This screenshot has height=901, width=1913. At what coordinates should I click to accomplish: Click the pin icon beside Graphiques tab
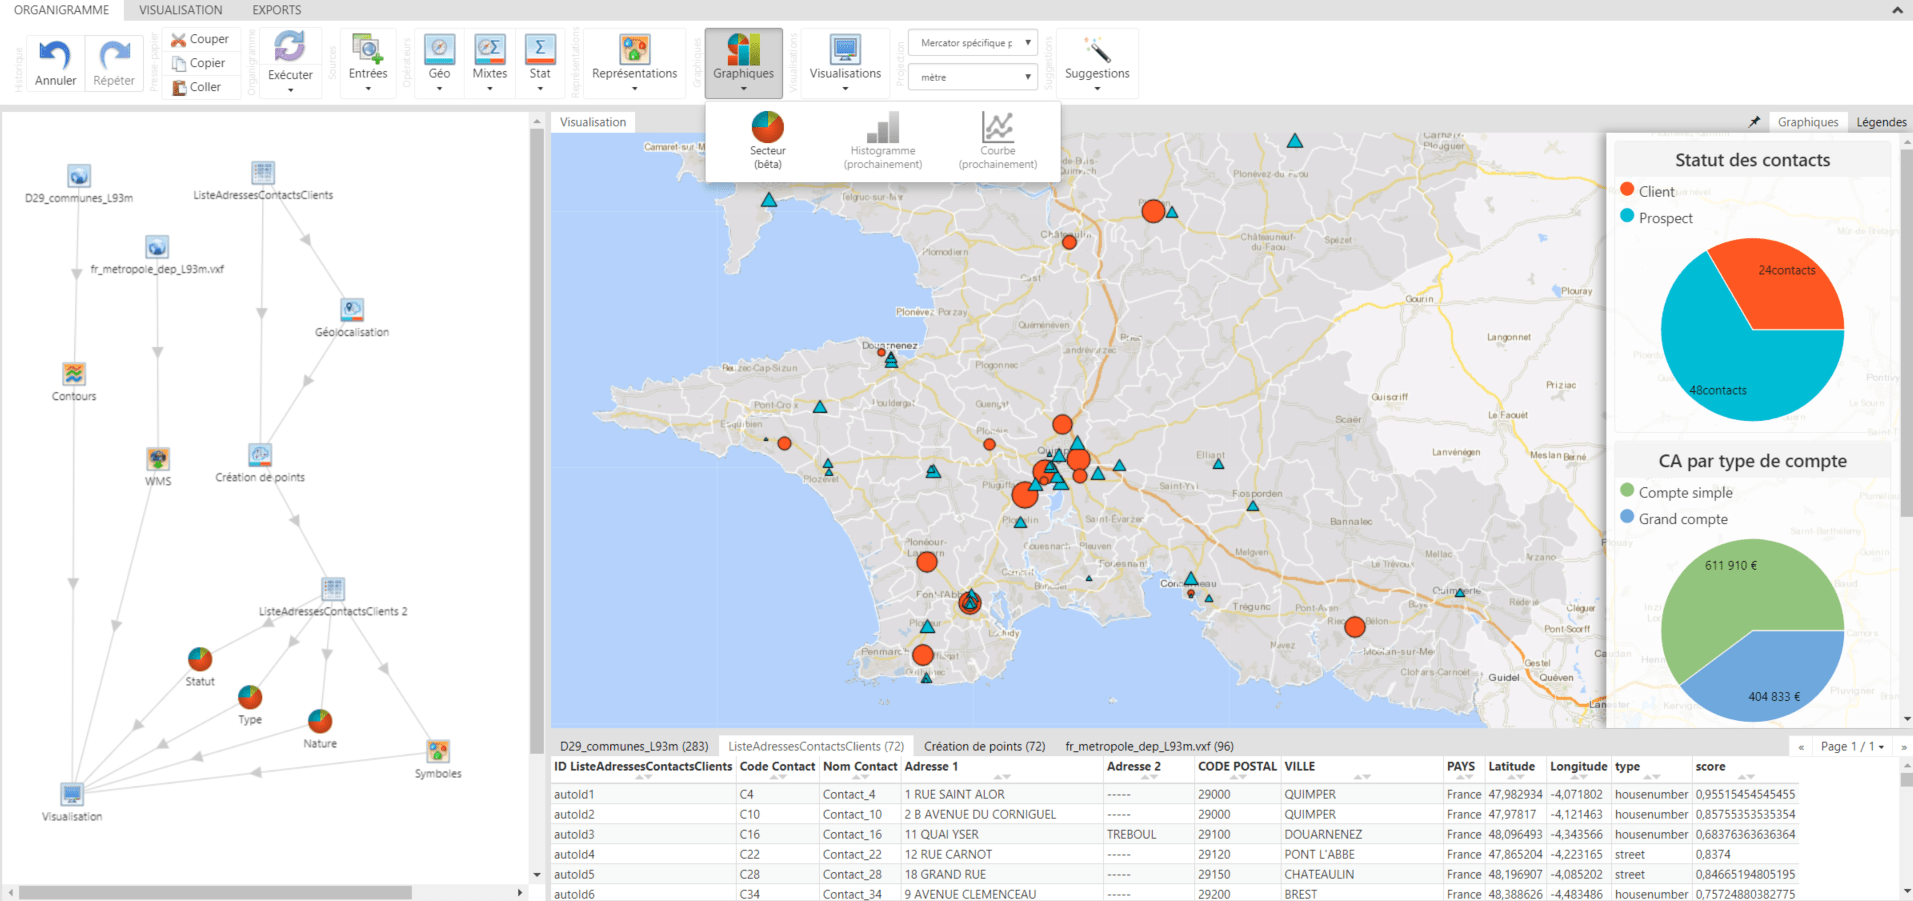pos(1754,122)
